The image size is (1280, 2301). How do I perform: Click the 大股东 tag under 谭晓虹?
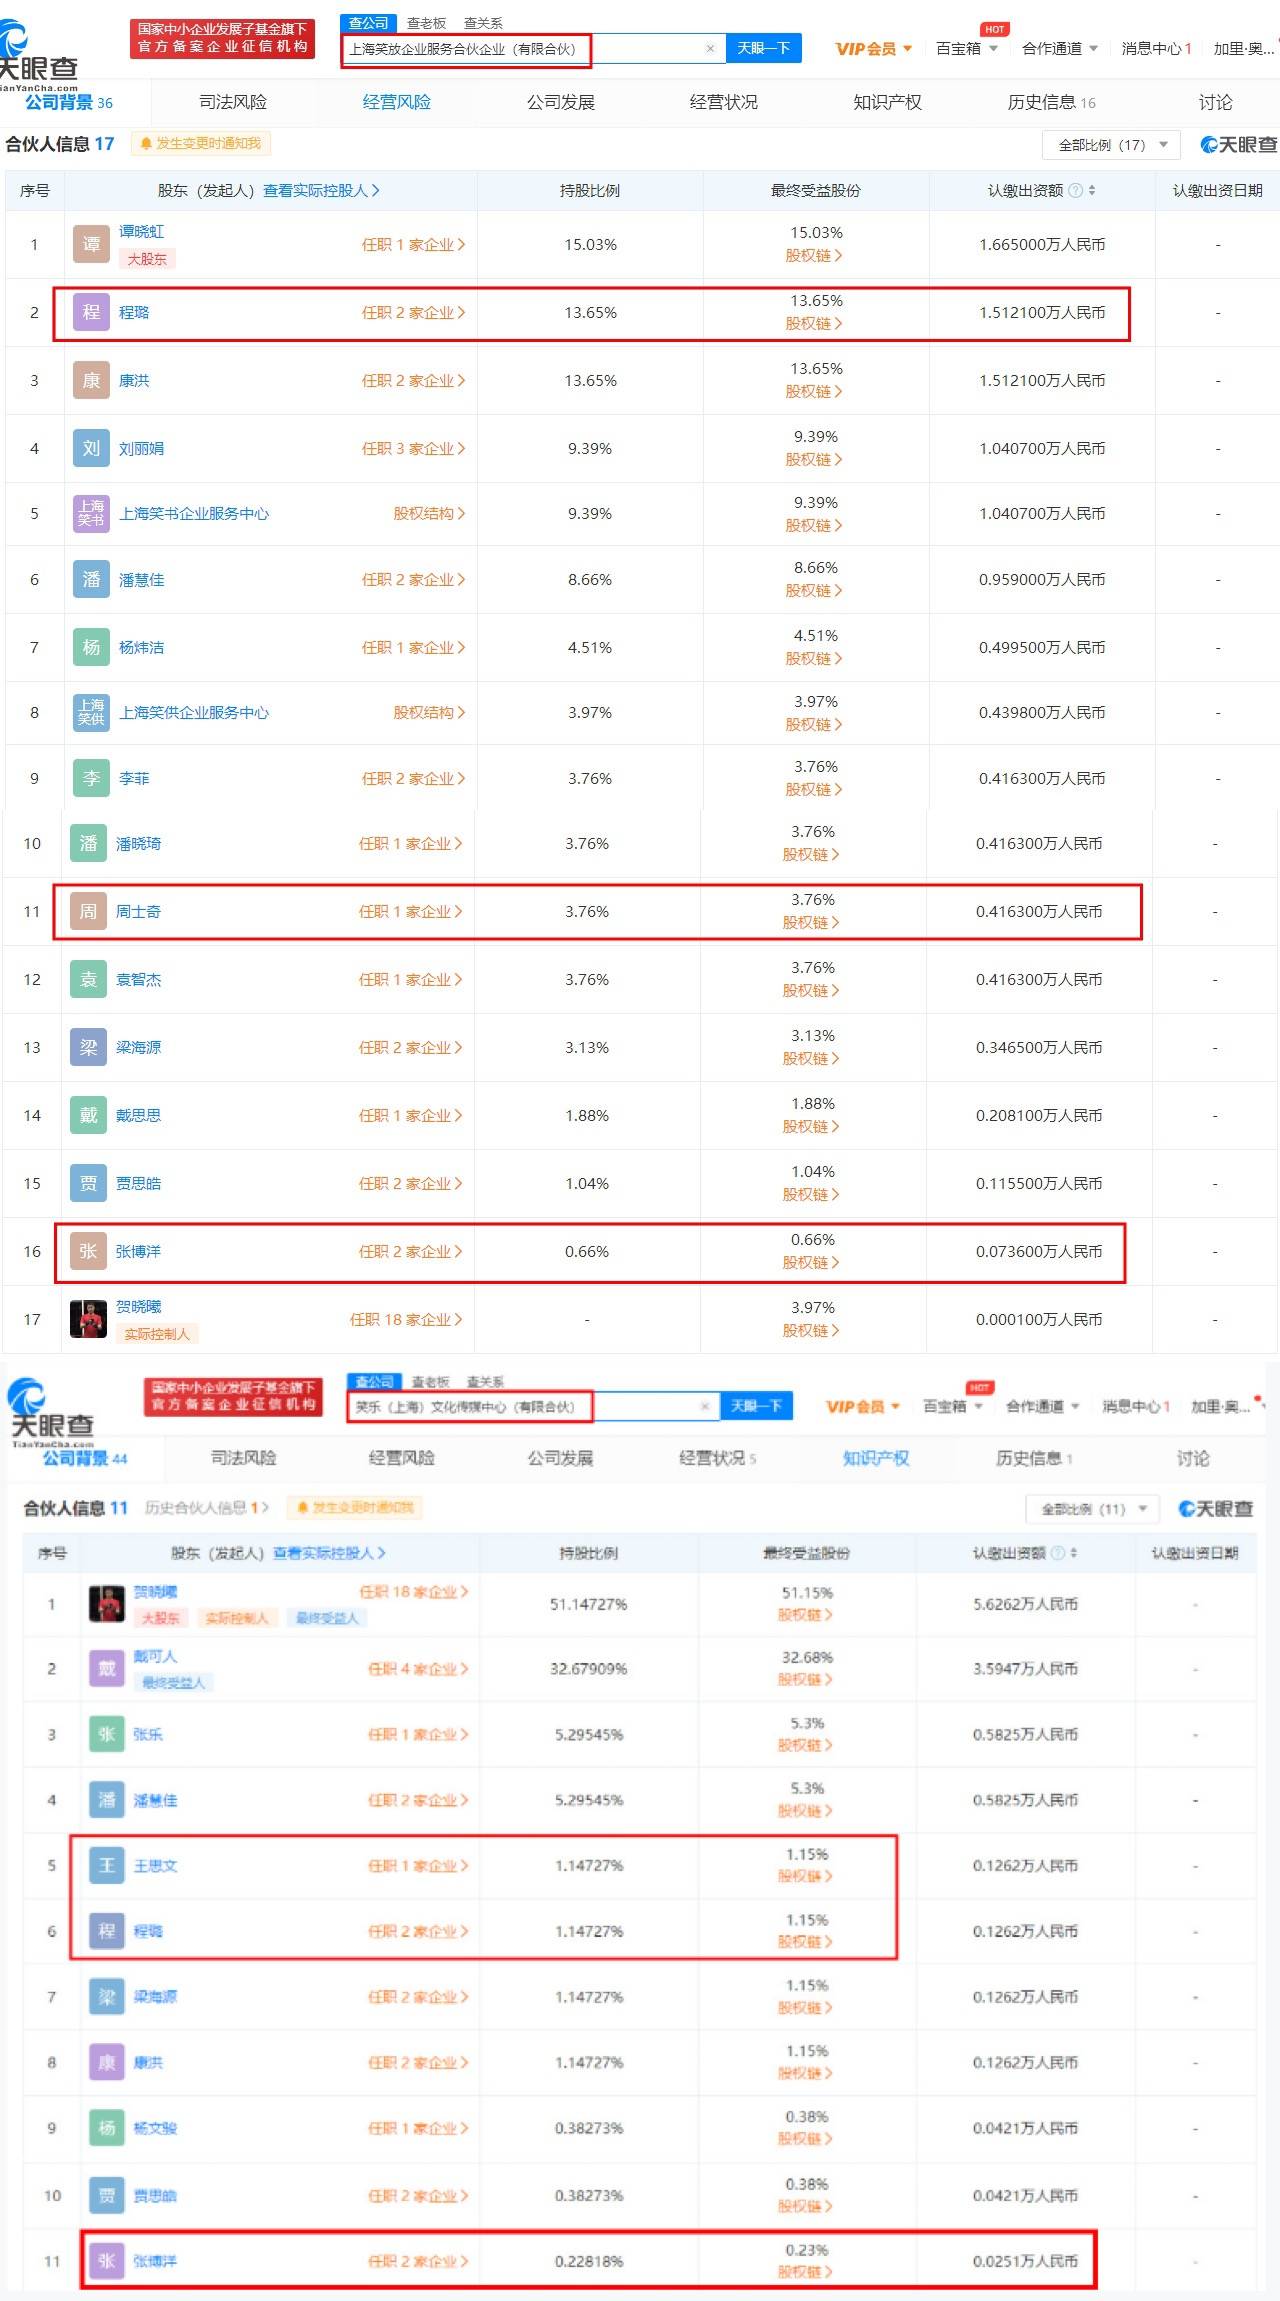pyautogui.click(x=147, y=259)
